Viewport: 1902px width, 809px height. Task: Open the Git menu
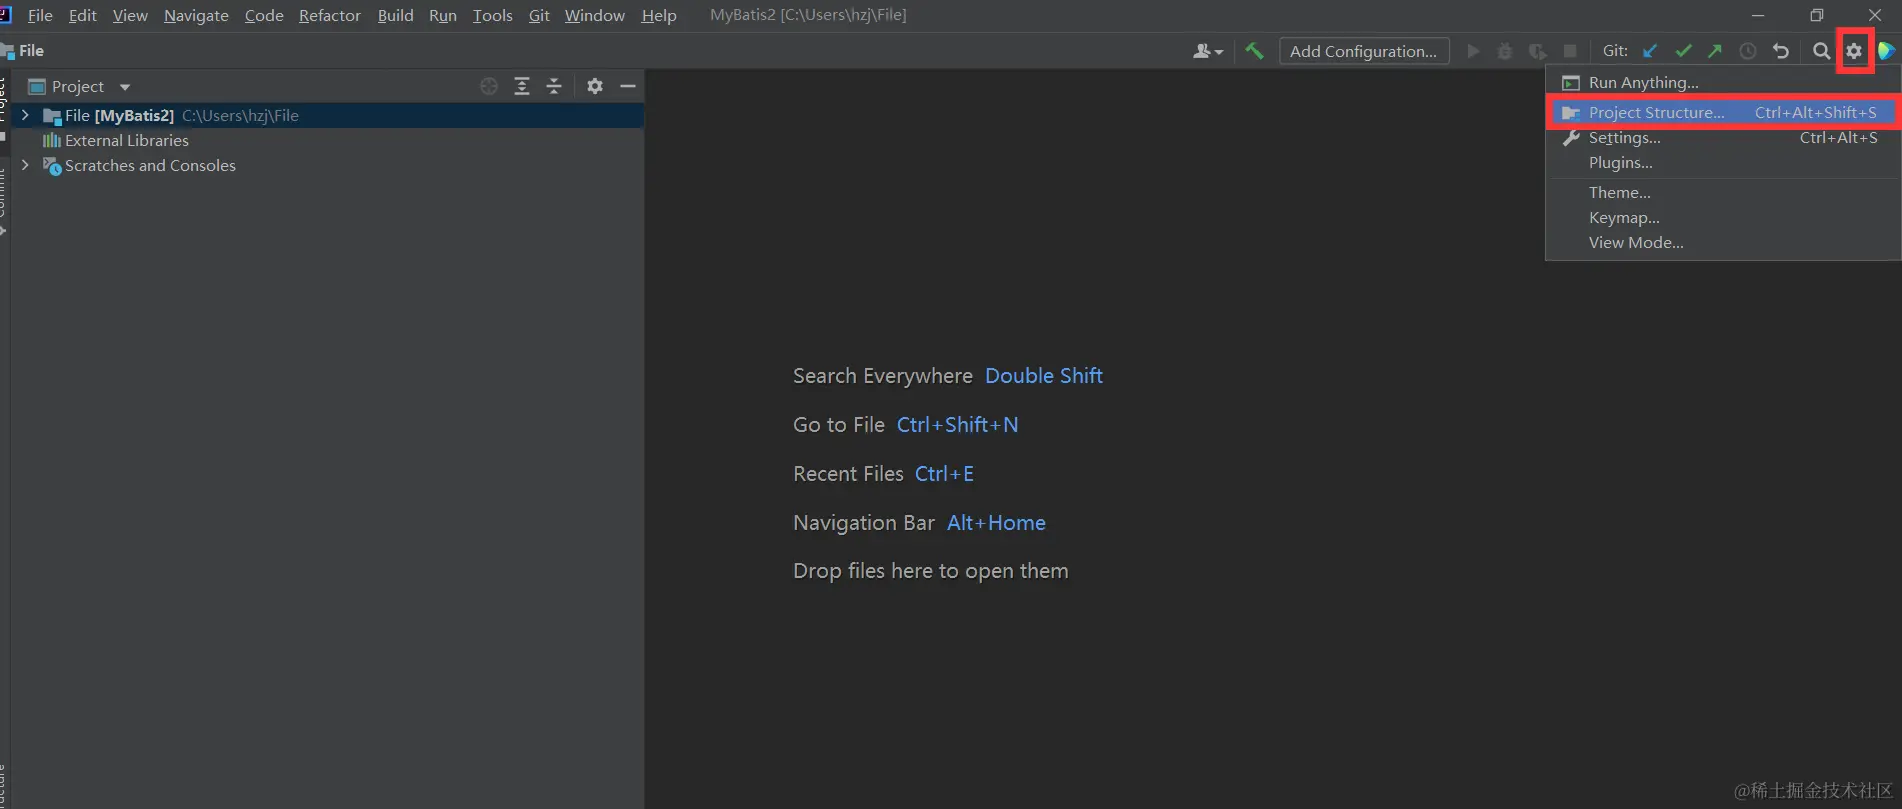pyautogui.click(x=539, y=15)
